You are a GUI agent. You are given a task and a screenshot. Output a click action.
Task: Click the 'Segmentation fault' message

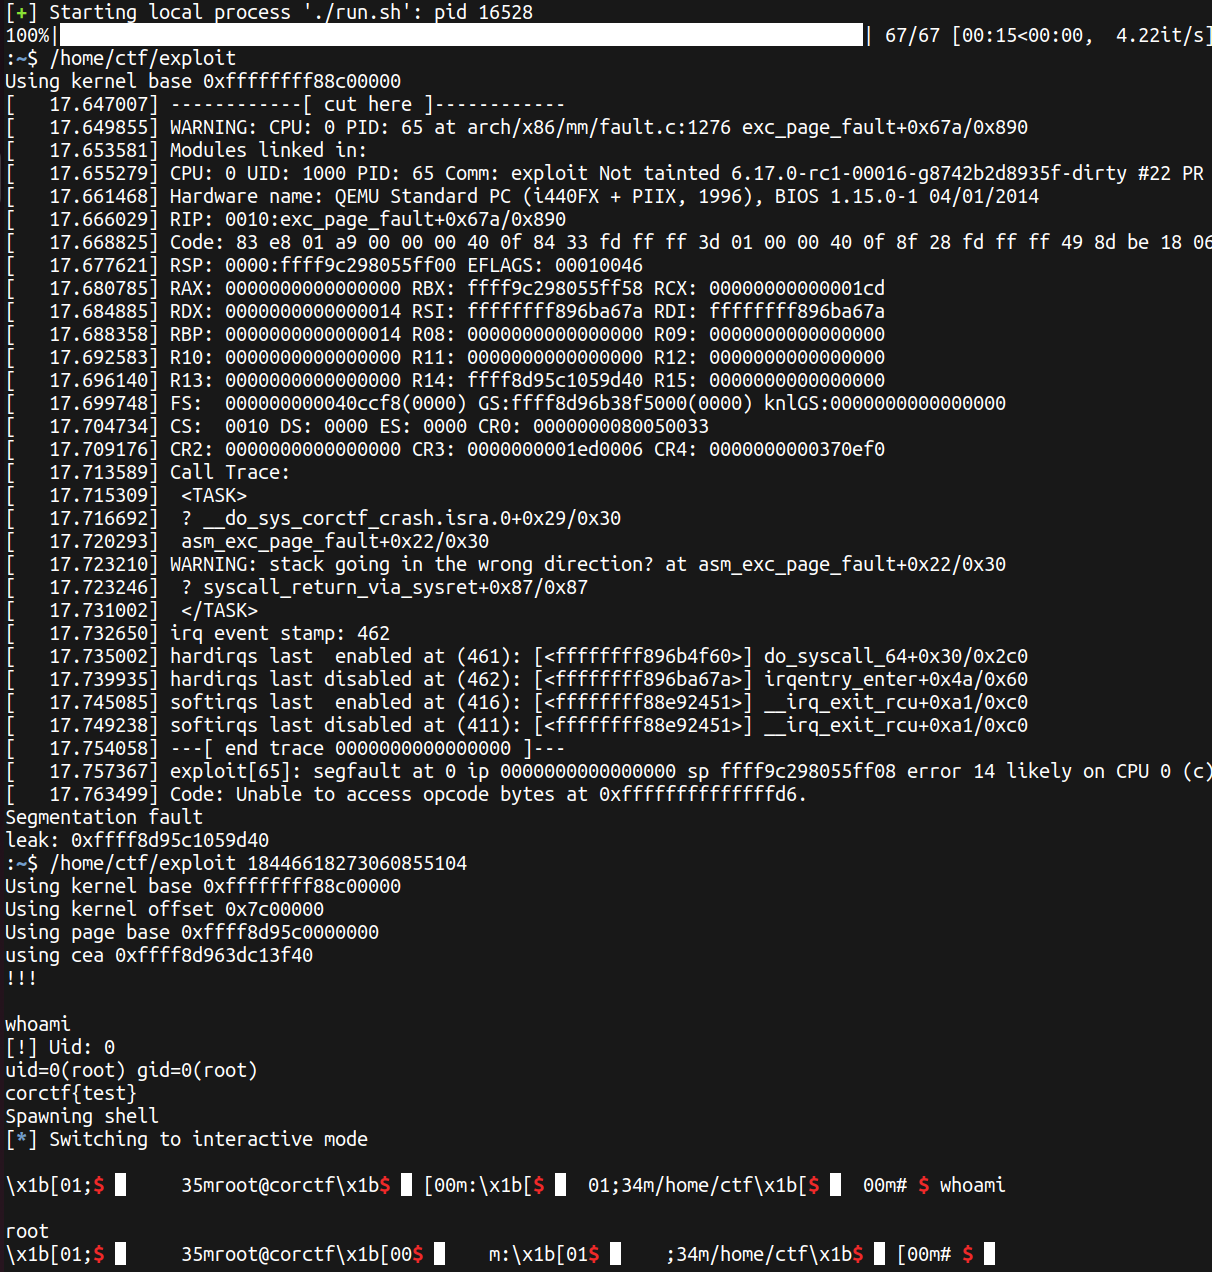pos(104,817)
